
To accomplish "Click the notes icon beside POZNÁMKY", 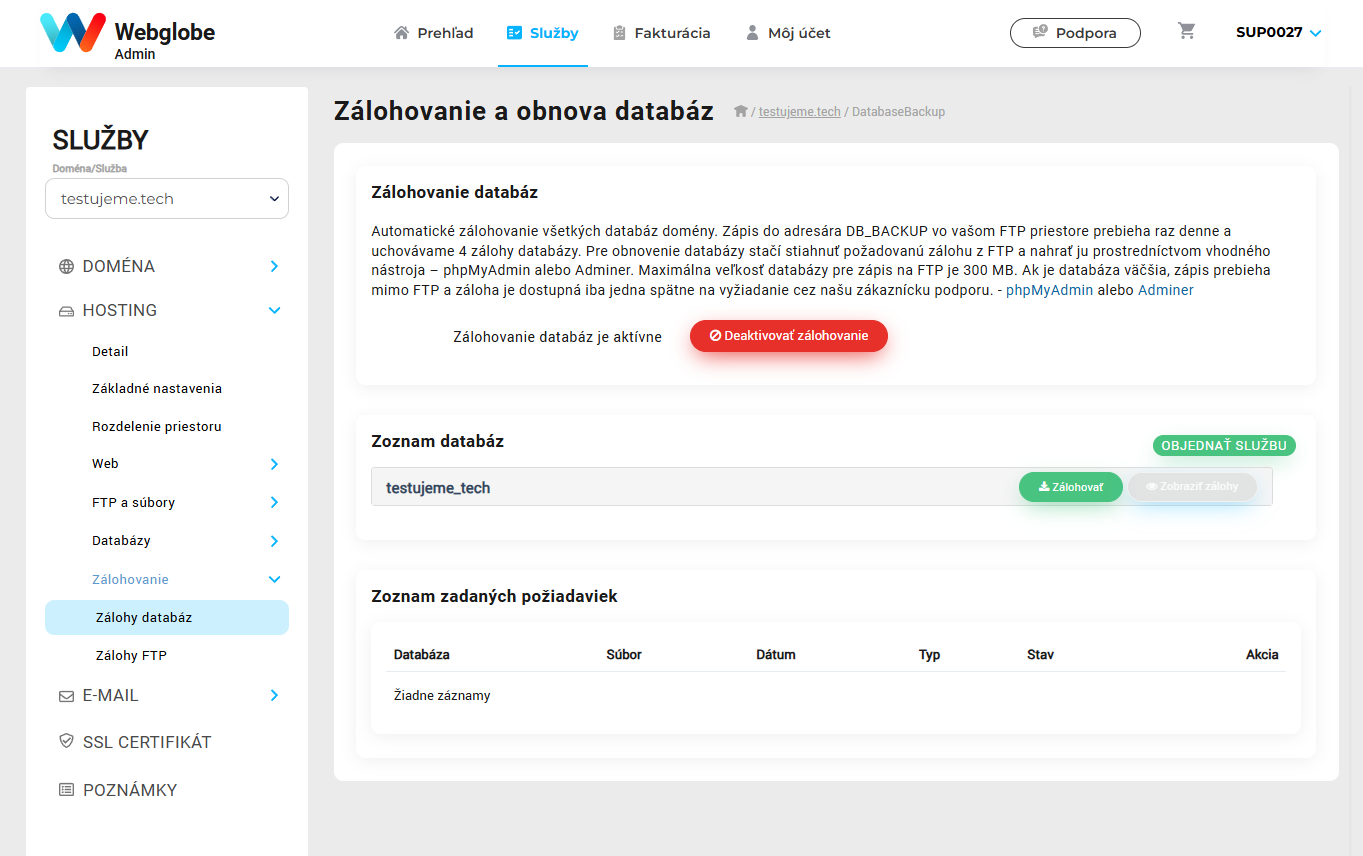I will 67,790.
